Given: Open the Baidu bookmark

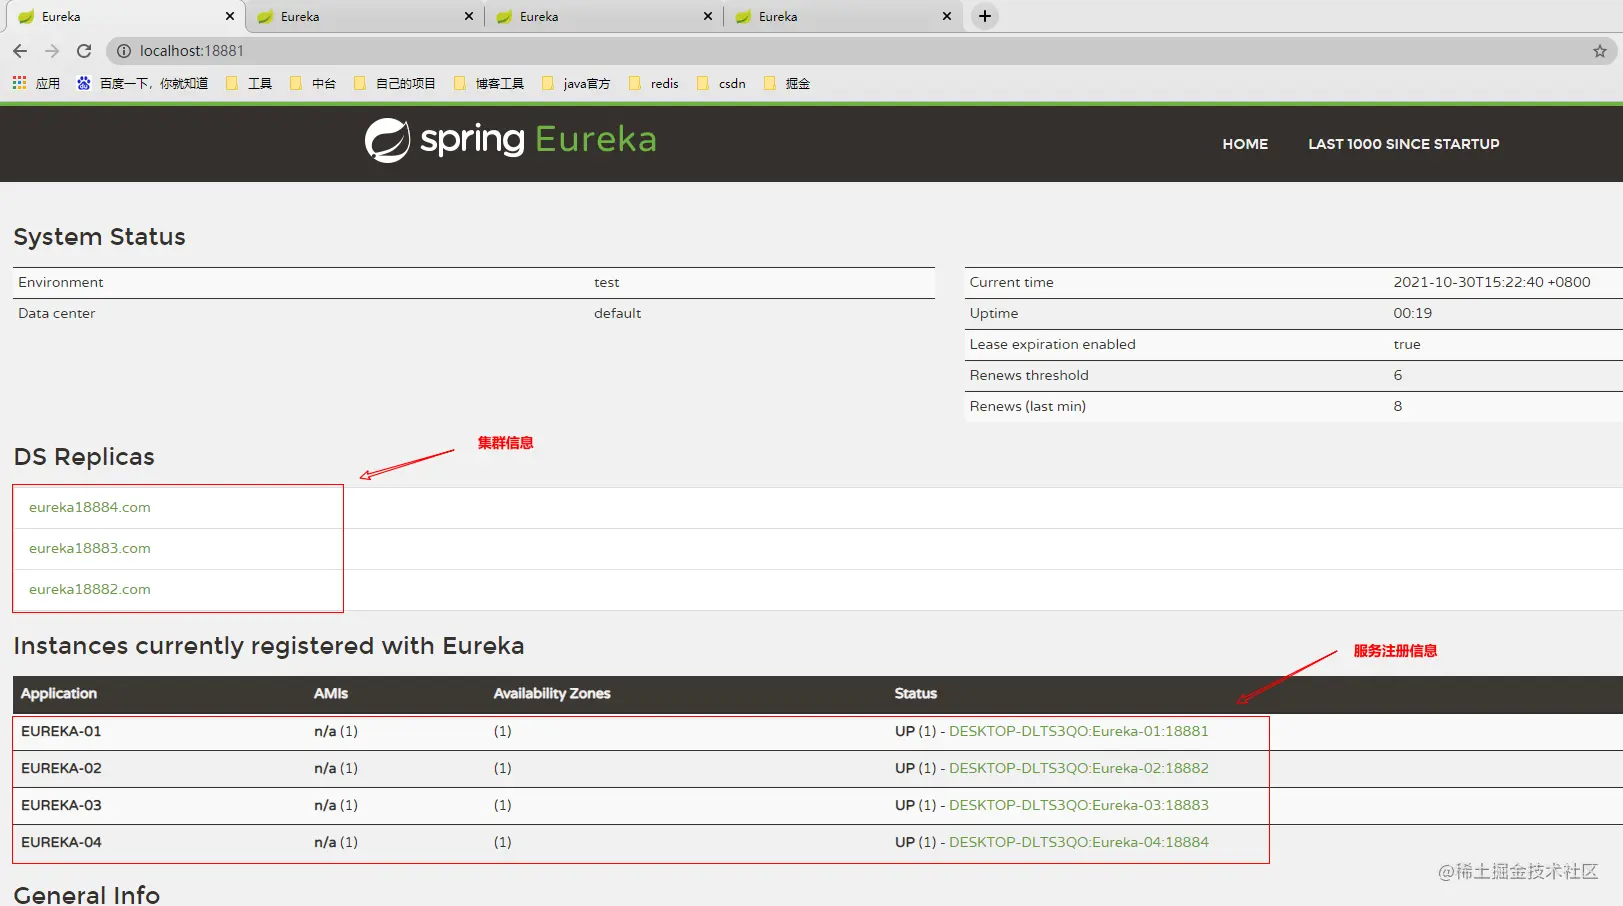Looking at the screenshot, I should click(x=143, y=83).
